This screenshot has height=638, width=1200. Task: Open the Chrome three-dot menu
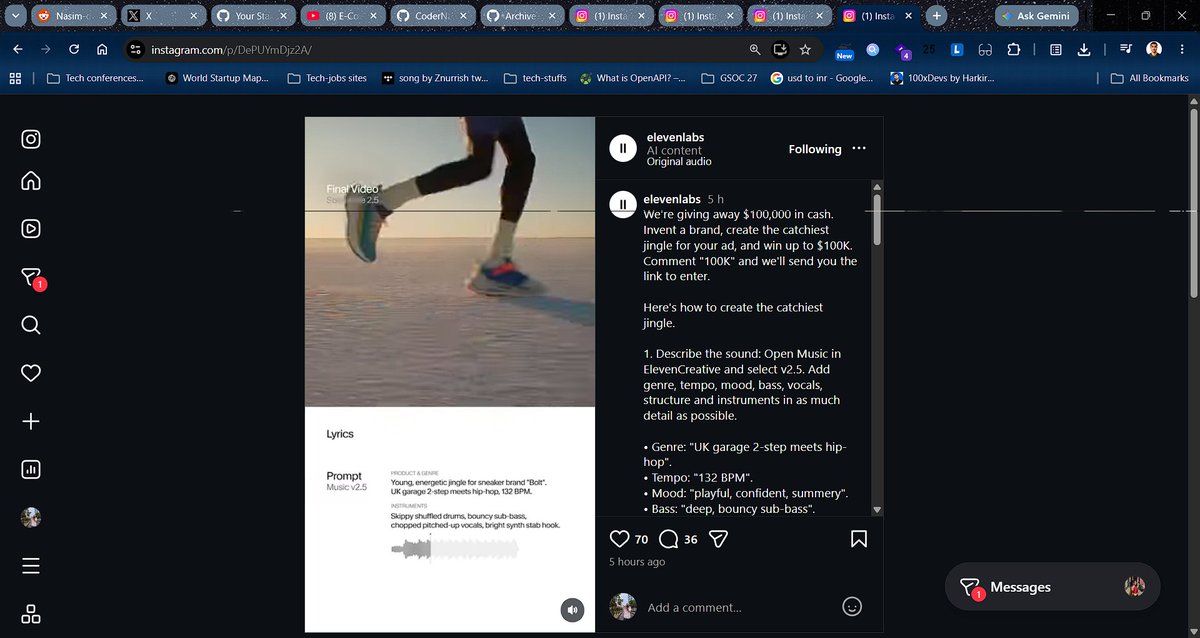pos(1182,49)
